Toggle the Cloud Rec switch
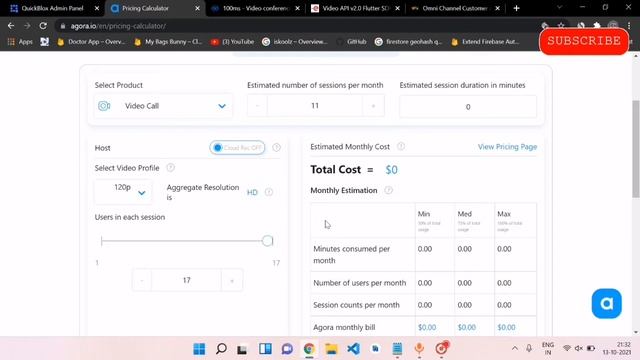The width and height of the screenshot is (640, 360). point(237,147)
